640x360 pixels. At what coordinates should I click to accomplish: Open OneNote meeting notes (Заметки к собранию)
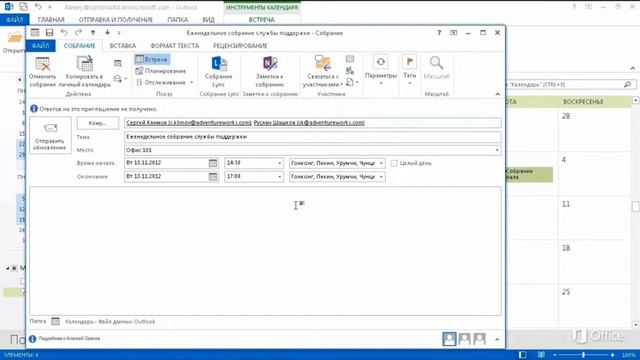pos(270,72)
